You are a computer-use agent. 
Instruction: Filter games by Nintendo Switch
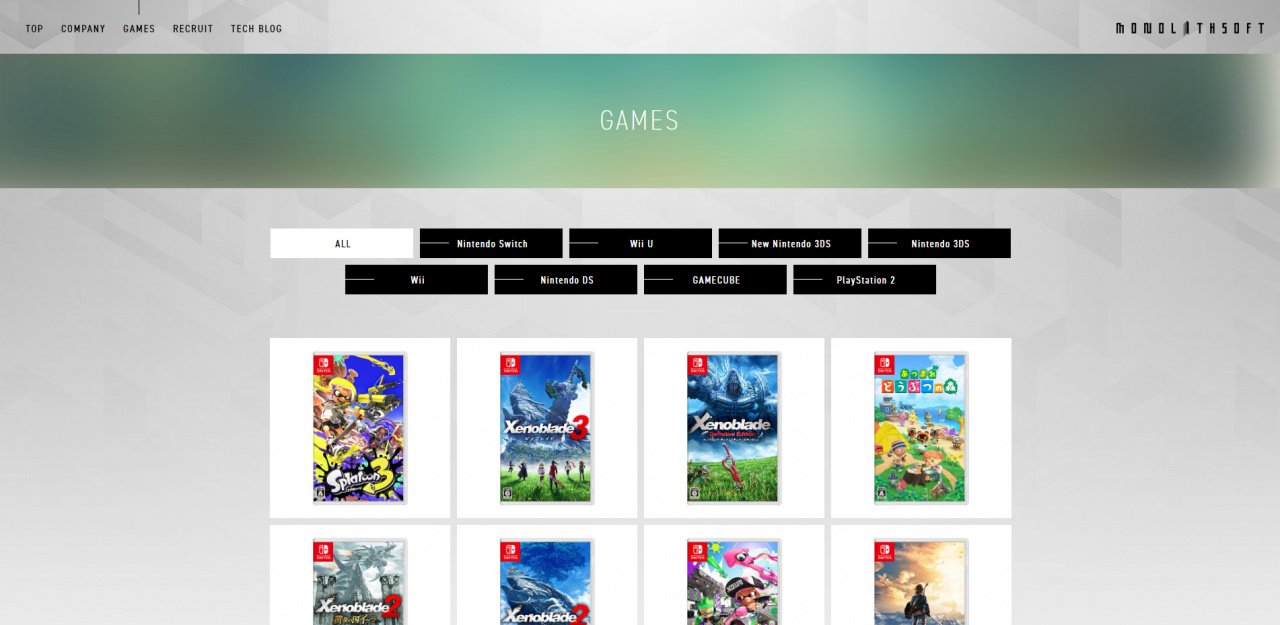point(491,243)
